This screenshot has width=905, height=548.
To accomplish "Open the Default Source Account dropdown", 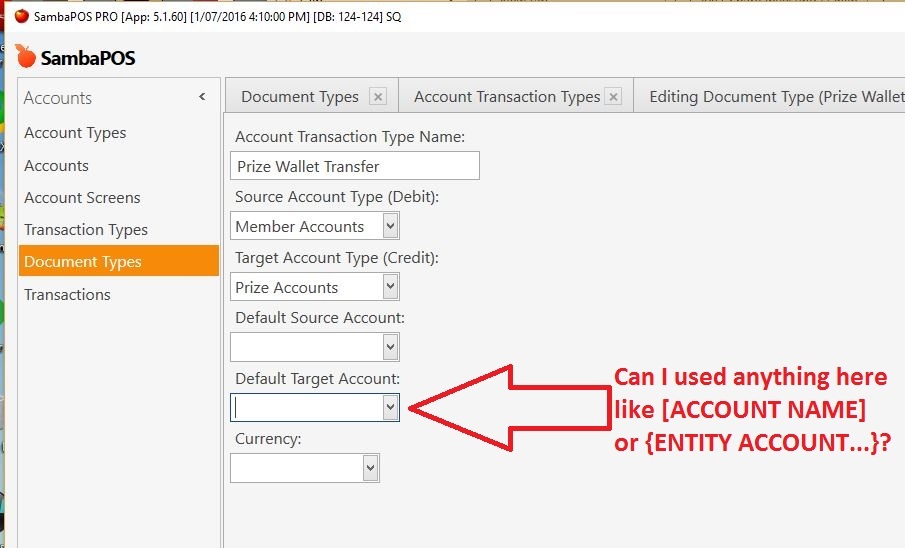I will 390,347.
